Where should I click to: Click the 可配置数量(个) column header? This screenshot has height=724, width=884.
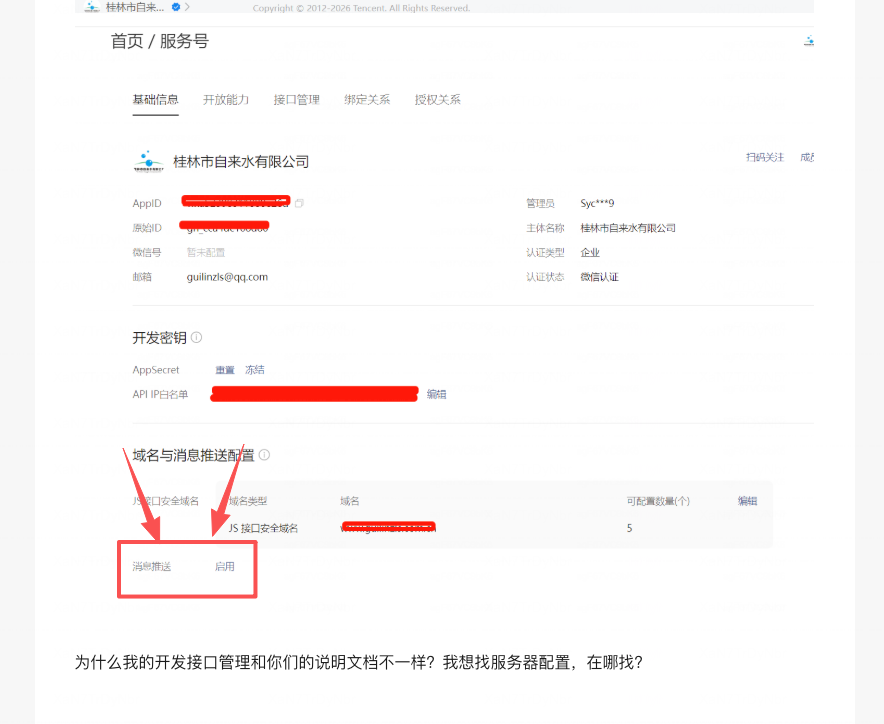coord(658,501)
